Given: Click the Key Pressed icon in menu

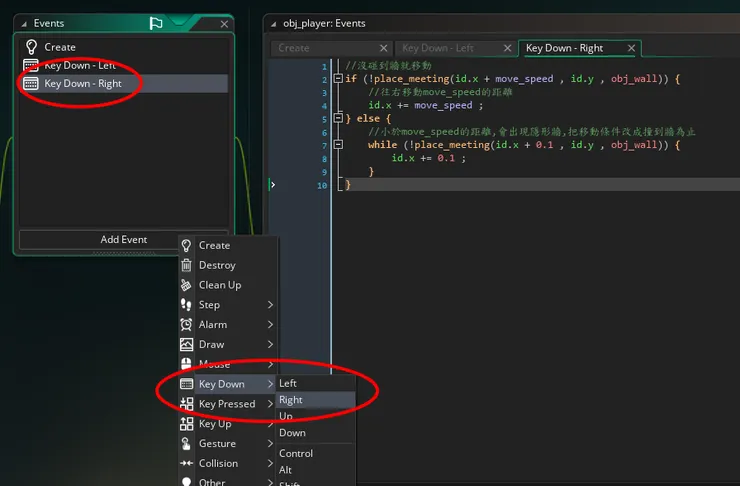Looking at the screenshot, I should pyautogui.click(x=186, y=404).
